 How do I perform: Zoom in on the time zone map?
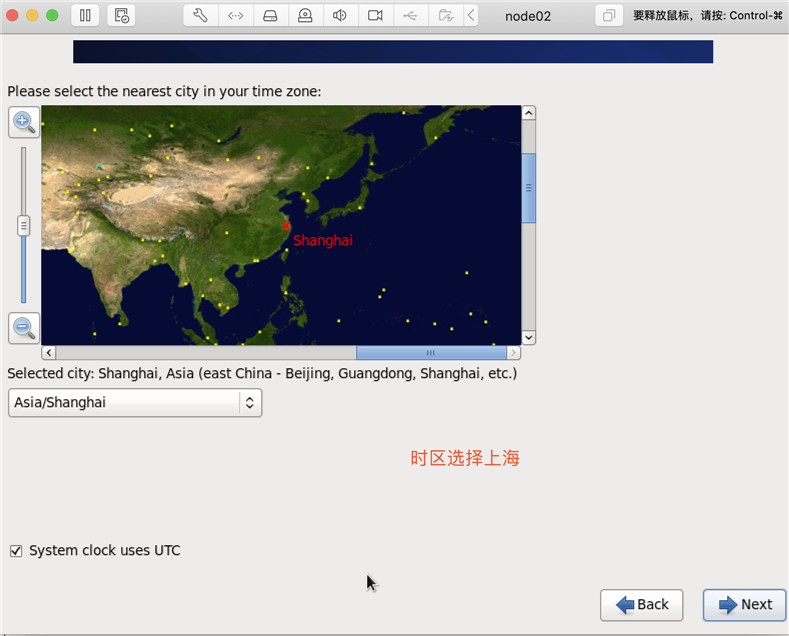[x=24, y=122]
